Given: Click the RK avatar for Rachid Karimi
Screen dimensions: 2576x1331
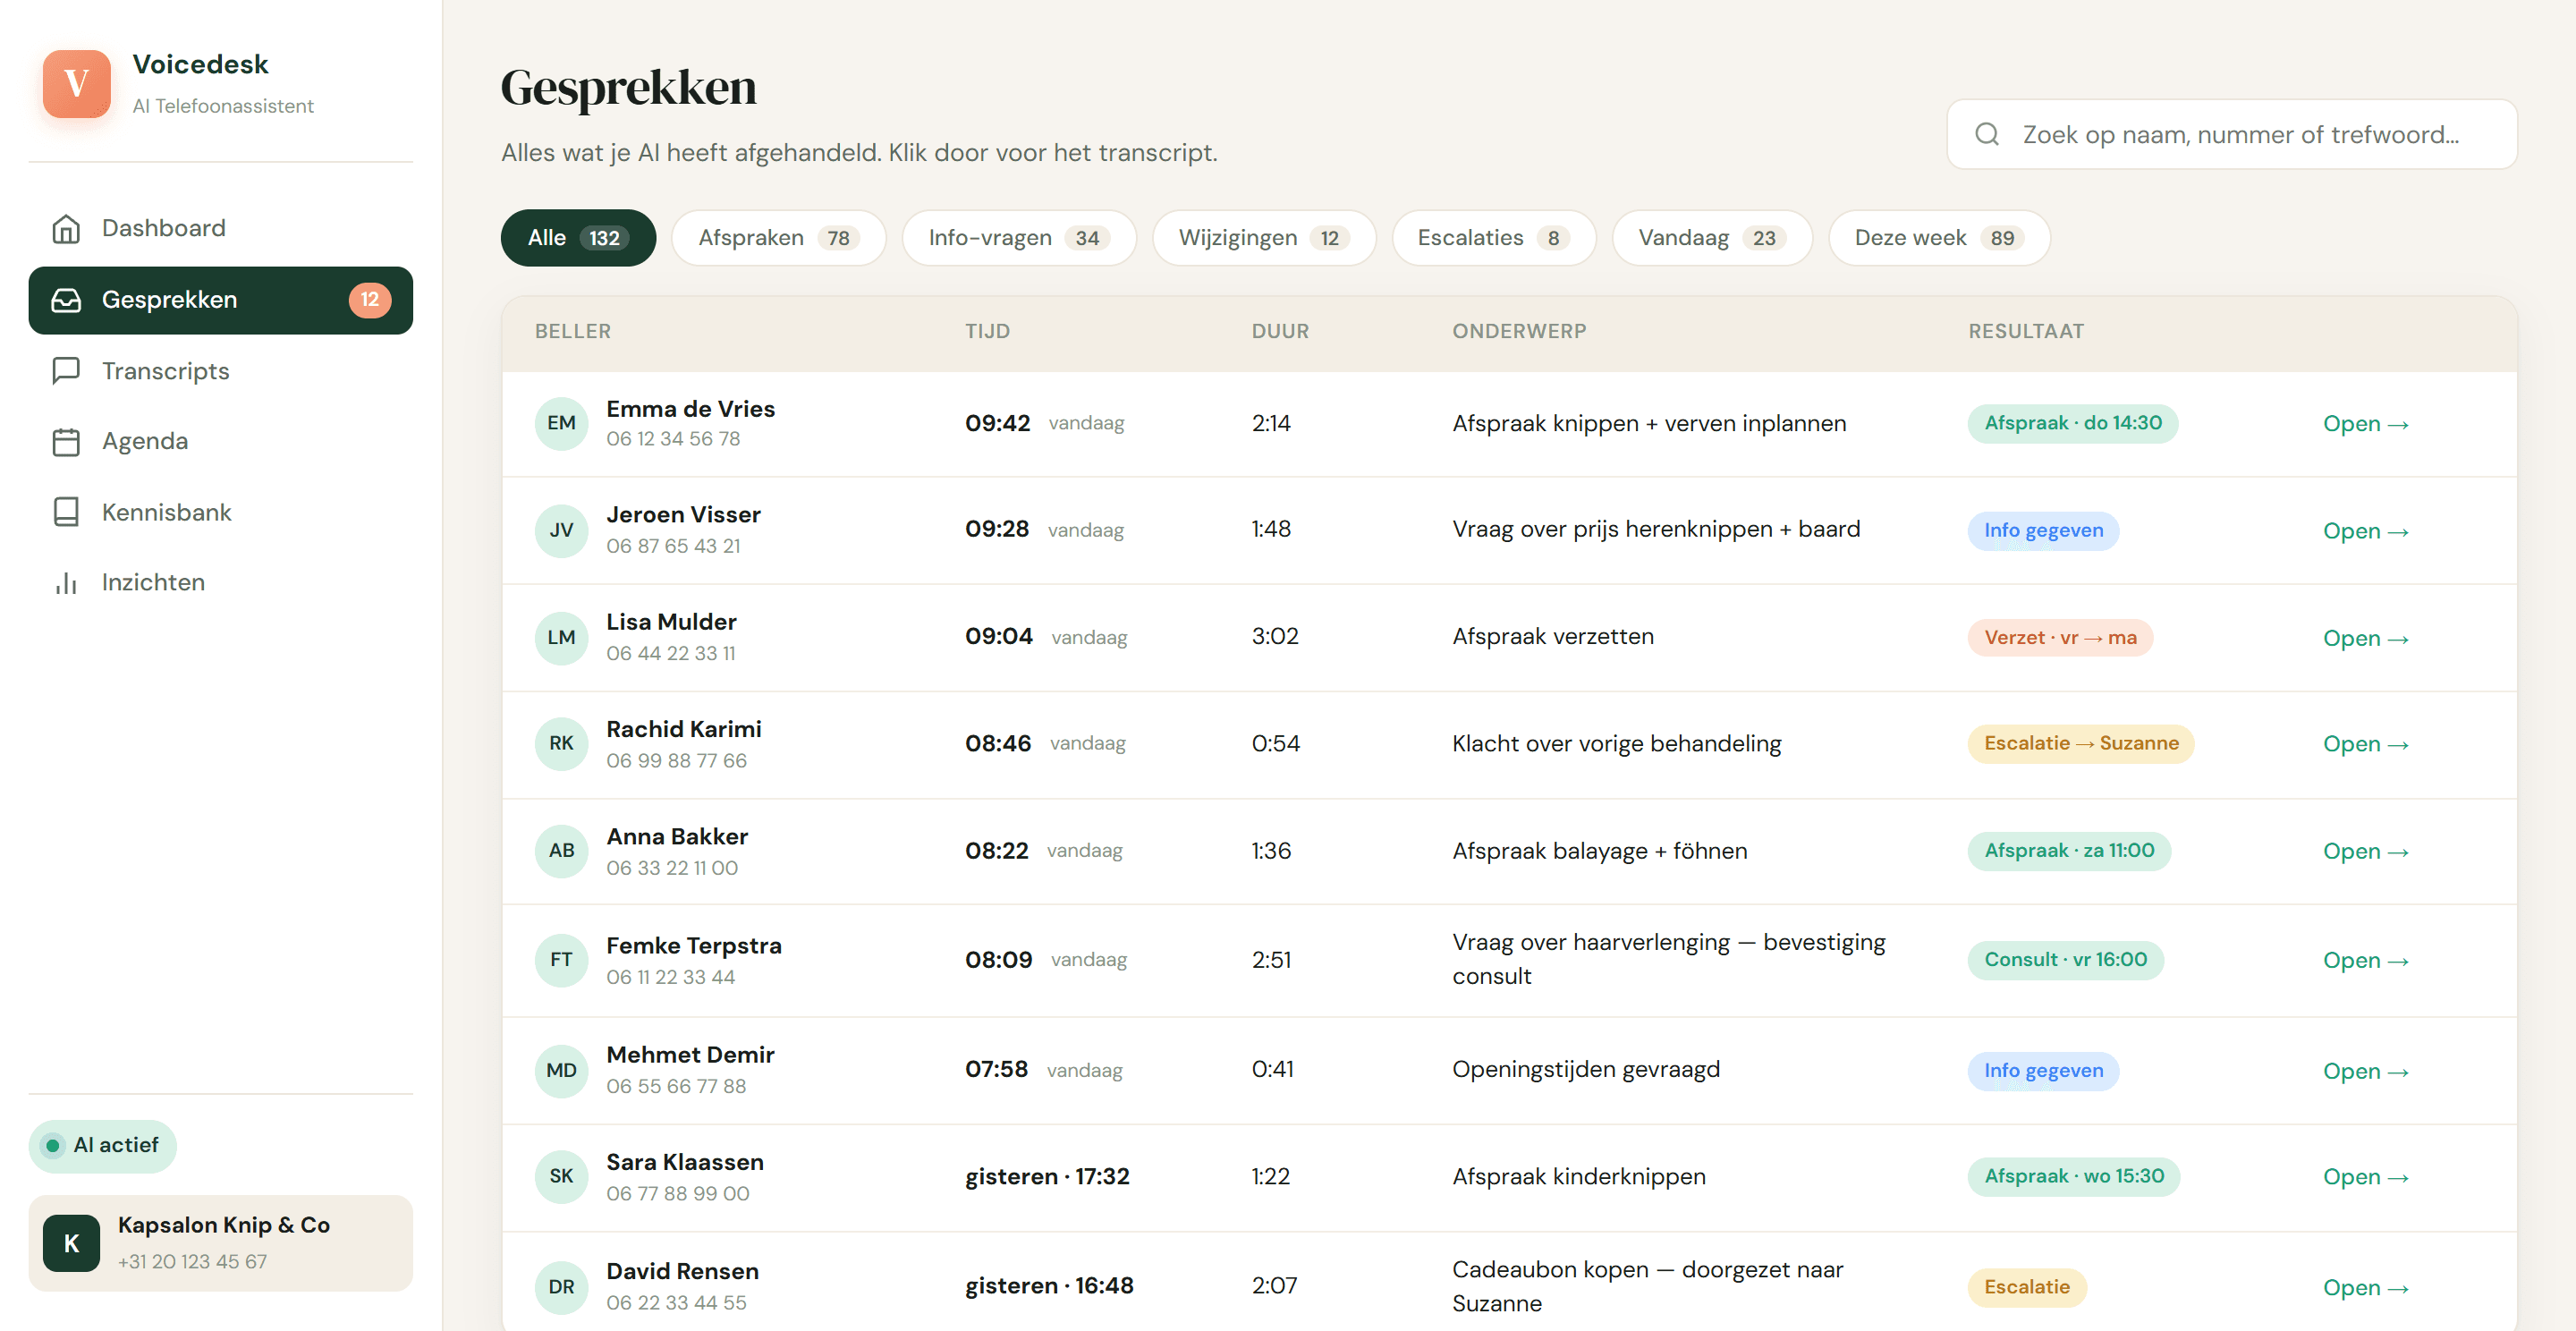Looking at the screenshot, I should [x=561, y=744].
